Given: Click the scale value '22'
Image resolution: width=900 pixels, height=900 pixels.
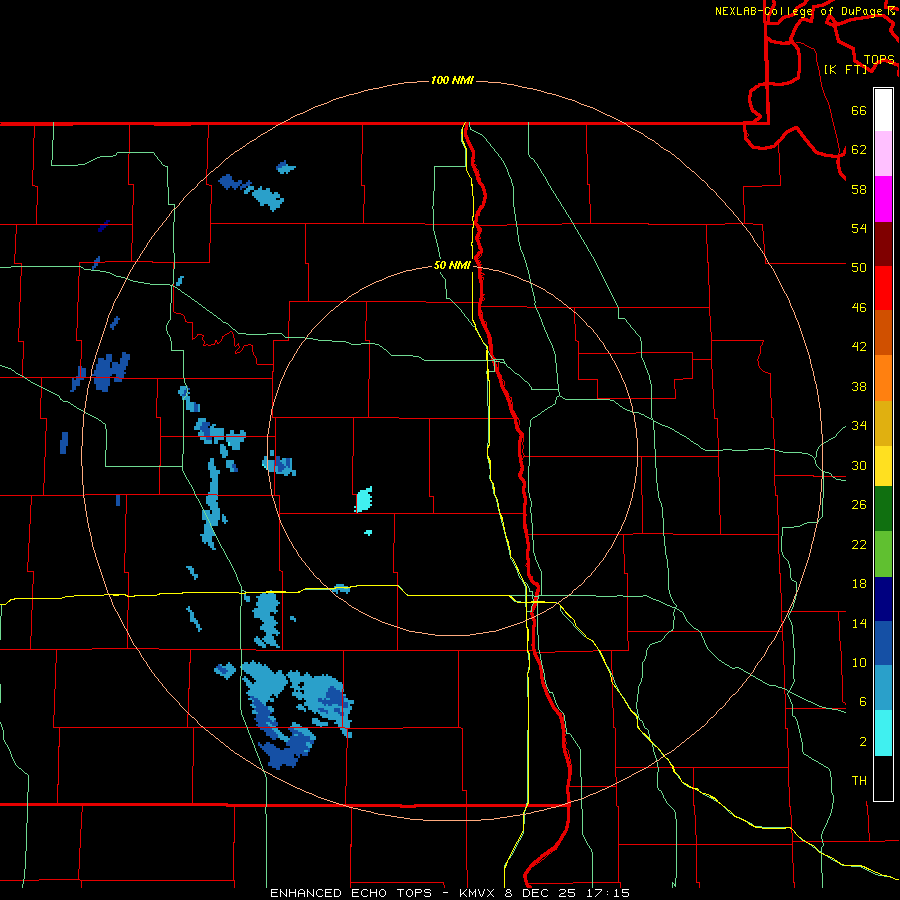Looking at the screenshot, I should tap(859, 544).
